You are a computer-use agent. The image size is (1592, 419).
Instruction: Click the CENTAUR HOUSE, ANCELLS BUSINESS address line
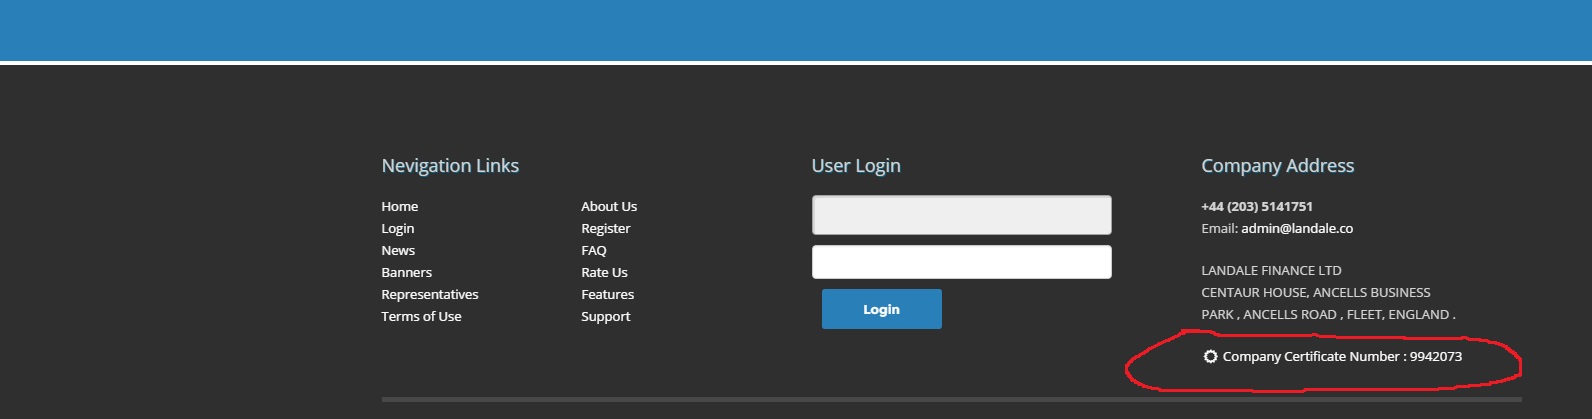[x=1315, y=292]
